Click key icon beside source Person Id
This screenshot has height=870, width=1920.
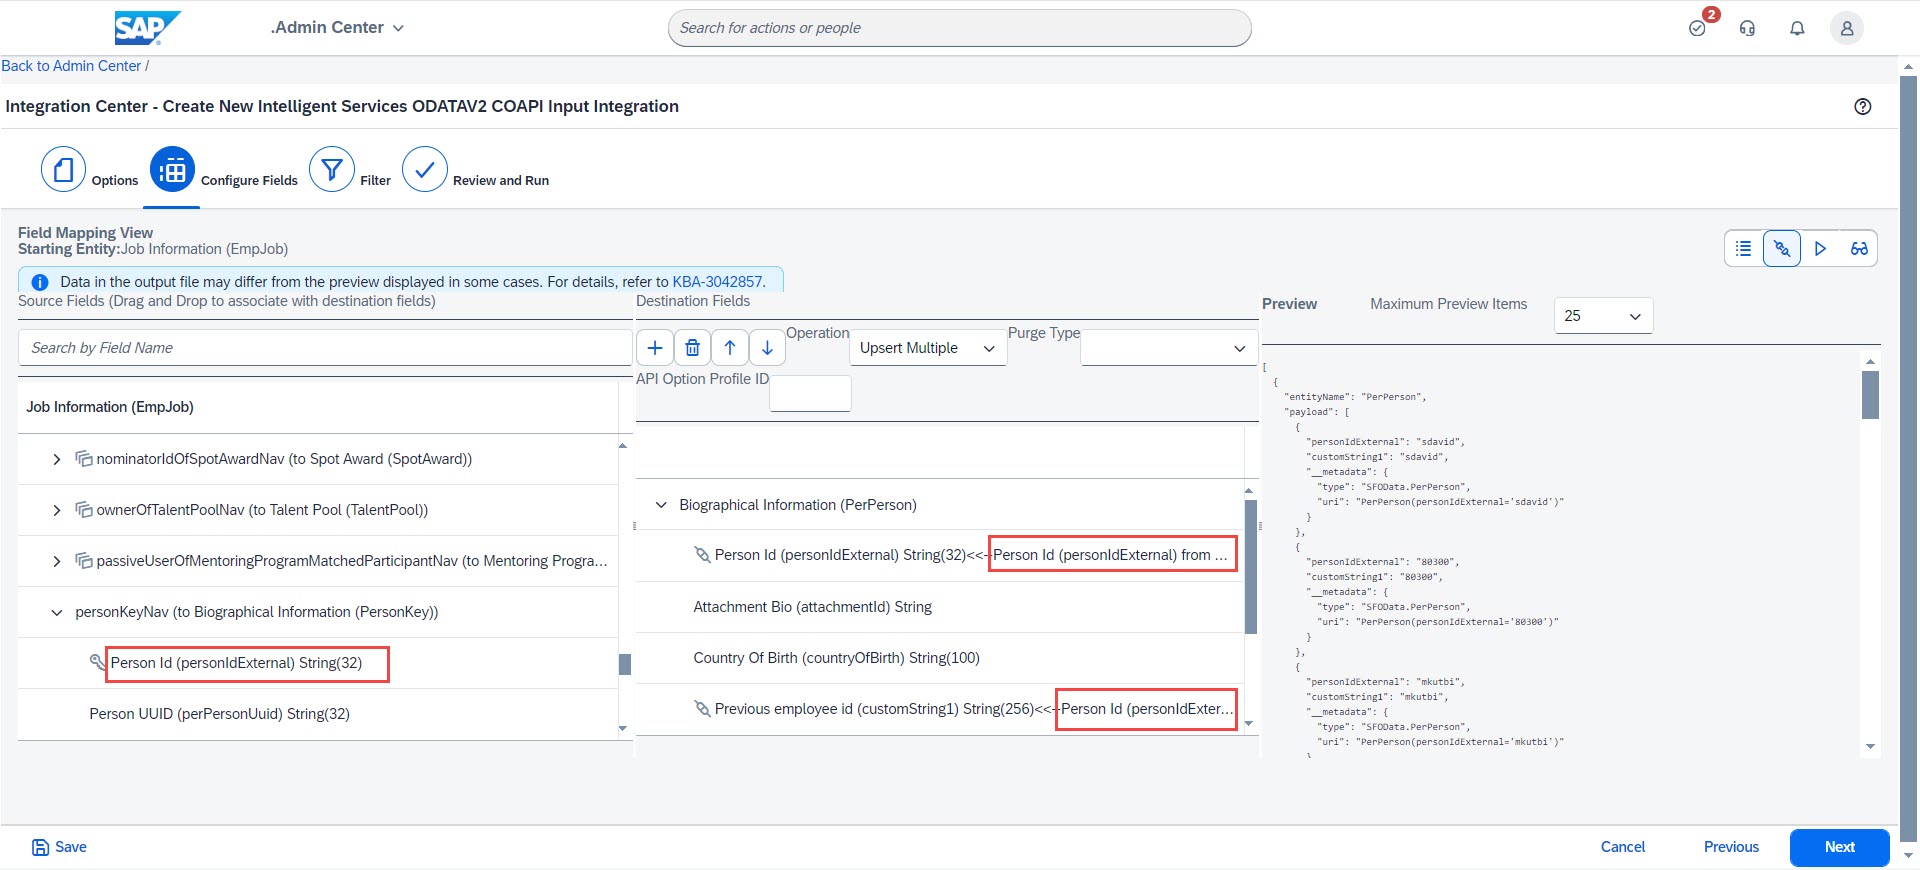[97, 662]
